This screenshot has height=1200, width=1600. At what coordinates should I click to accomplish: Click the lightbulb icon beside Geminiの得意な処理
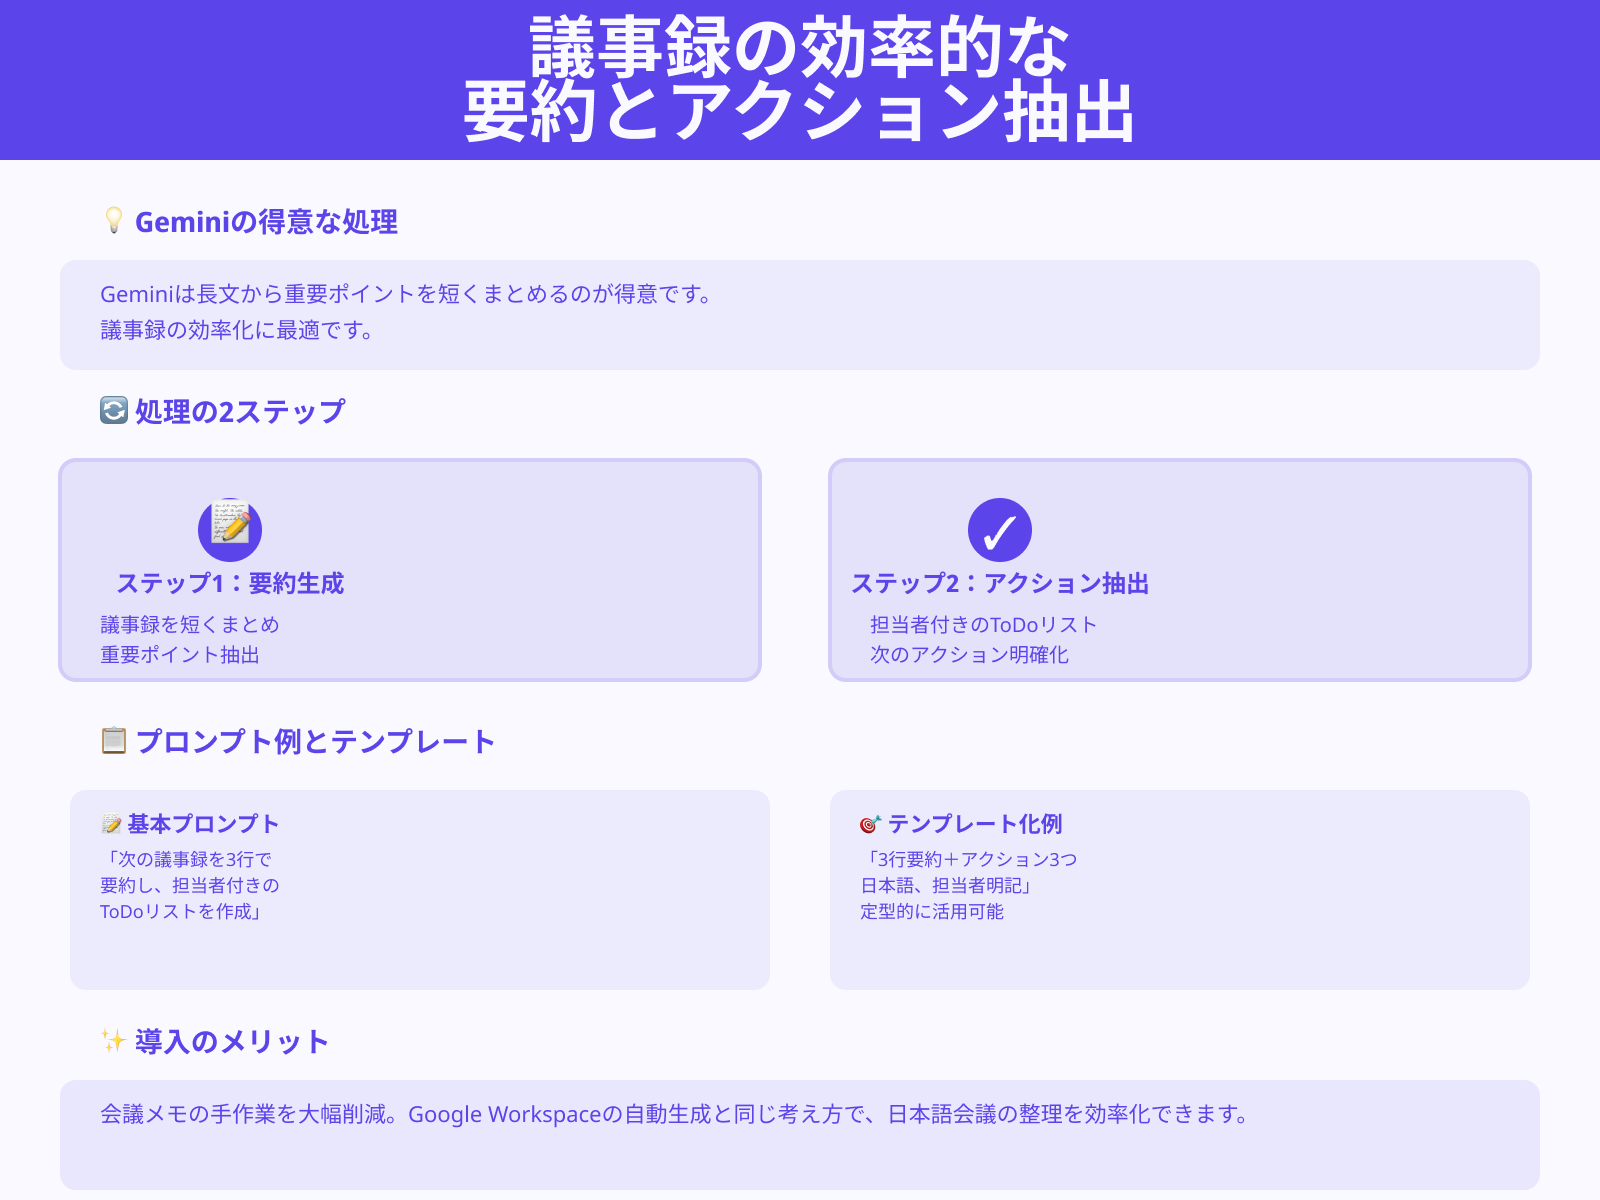pos(113,222)
